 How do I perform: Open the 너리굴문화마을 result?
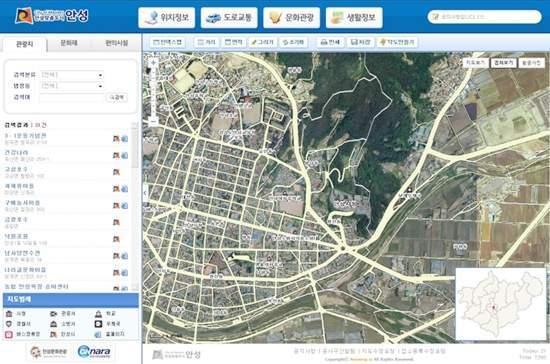(25, 270)
